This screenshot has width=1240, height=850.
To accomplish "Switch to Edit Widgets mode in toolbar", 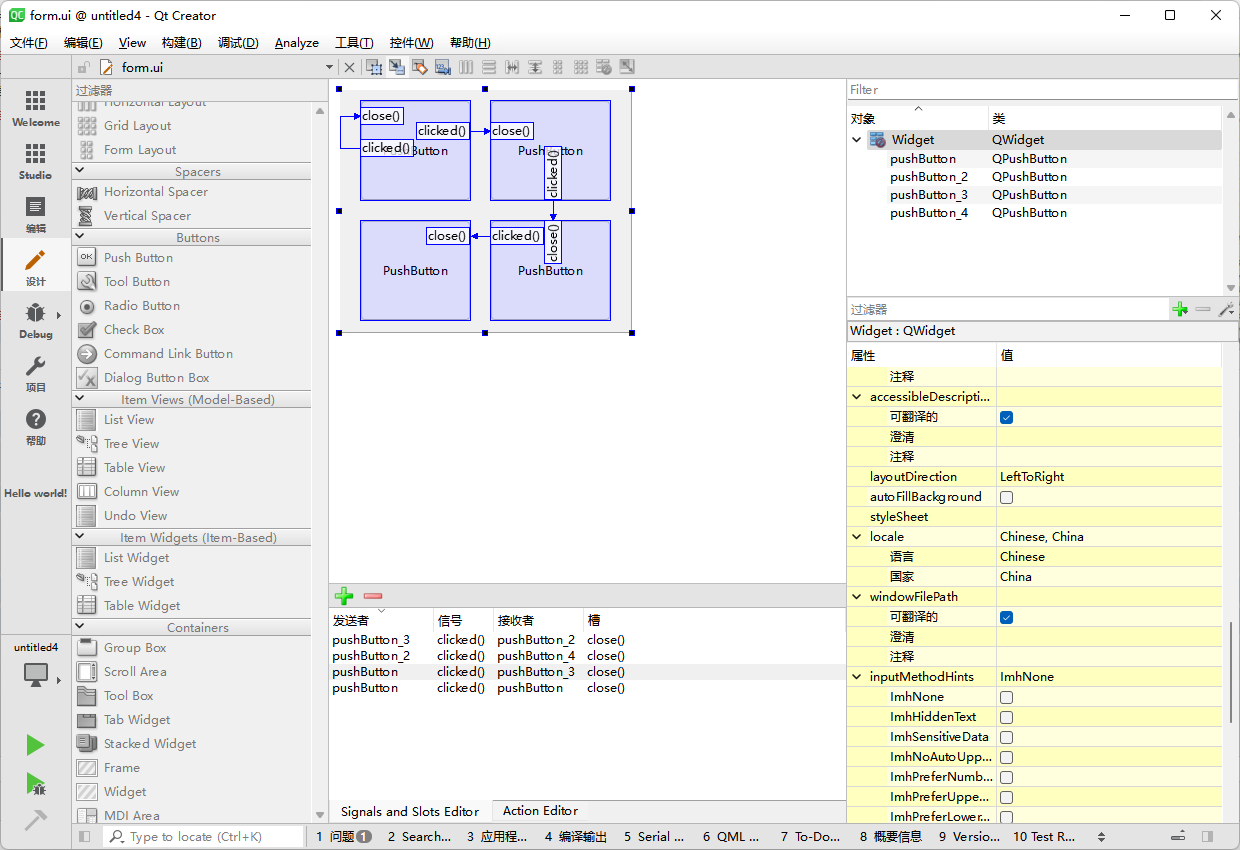I will coord(374,67).
